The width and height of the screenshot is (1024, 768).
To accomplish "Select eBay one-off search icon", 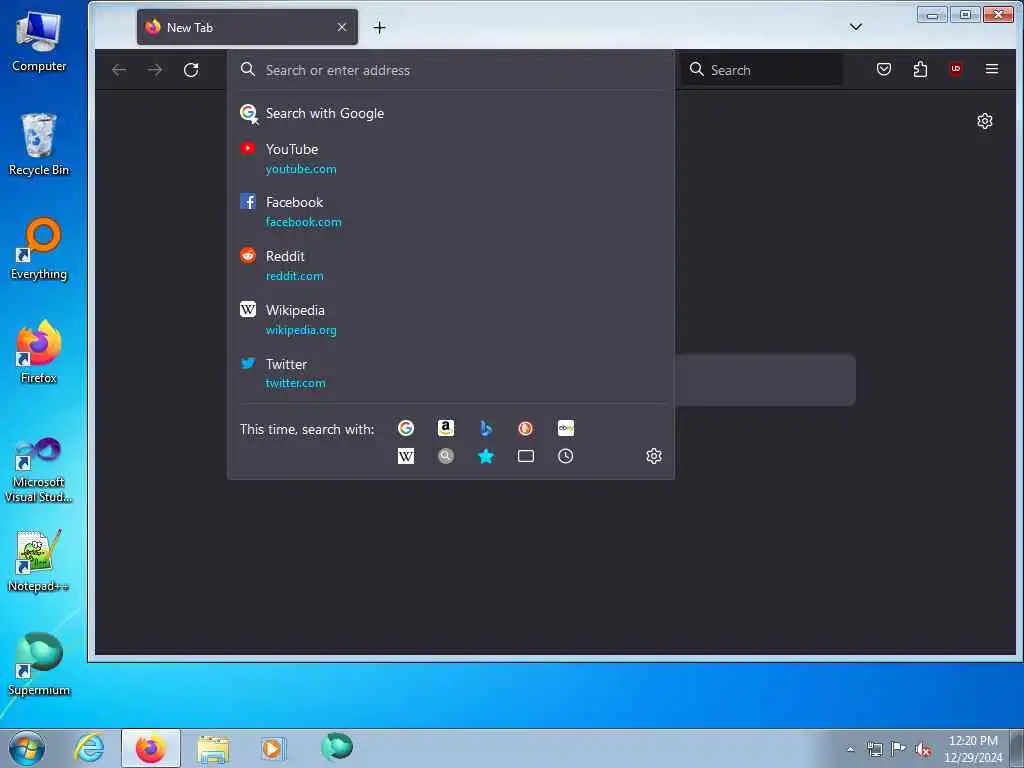I will pyautogui.click(x=566, y=428).
